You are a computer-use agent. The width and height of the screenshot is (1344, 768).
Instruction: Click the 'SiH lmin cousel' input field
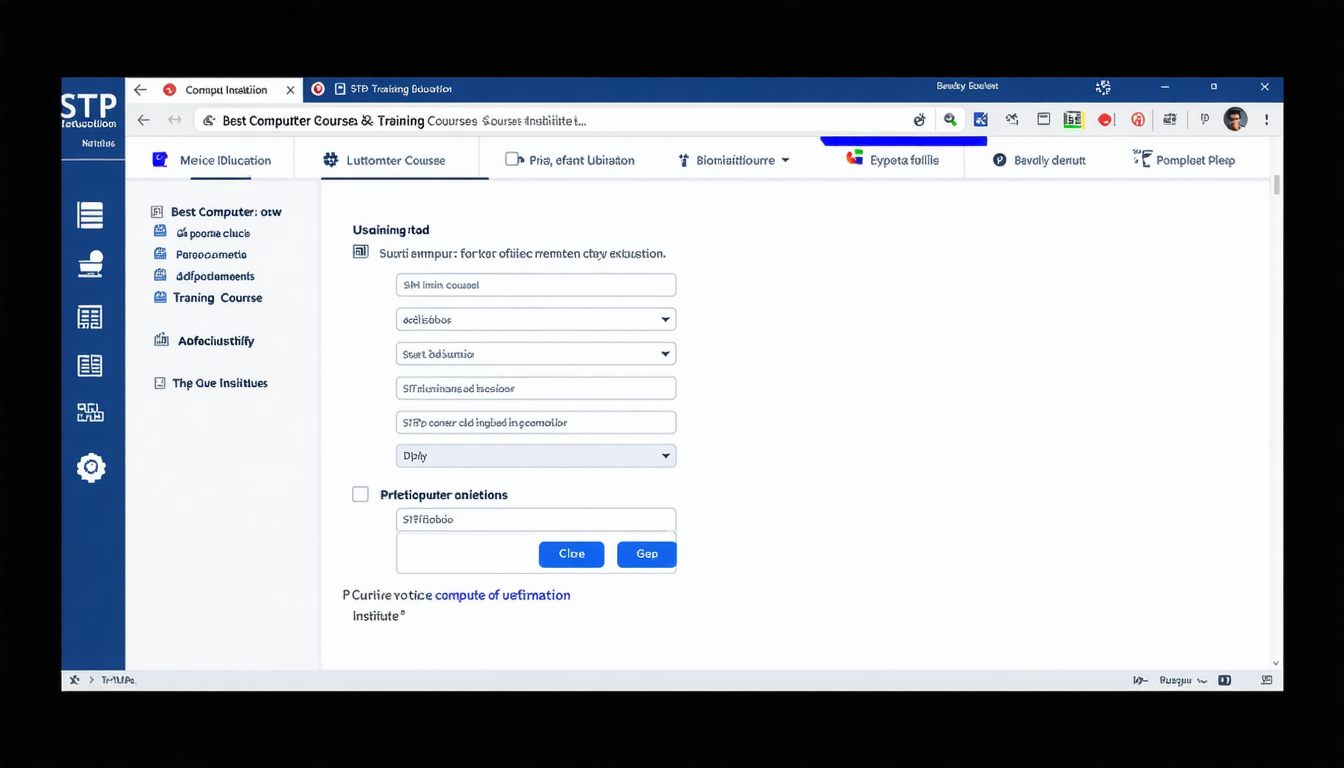click(536, 285)
